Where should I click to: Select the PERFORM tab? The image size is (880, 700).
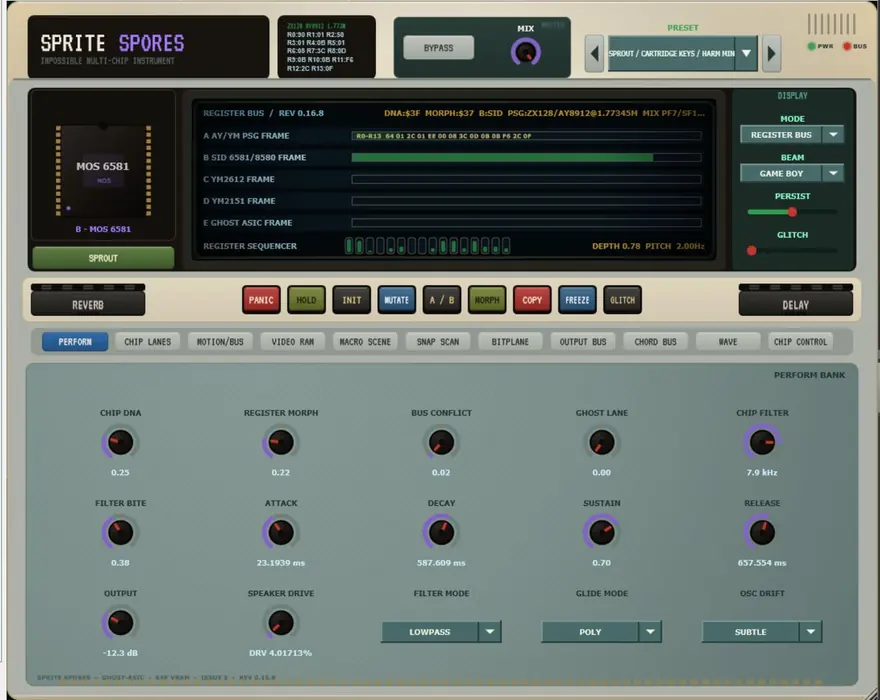coord(75,341)
